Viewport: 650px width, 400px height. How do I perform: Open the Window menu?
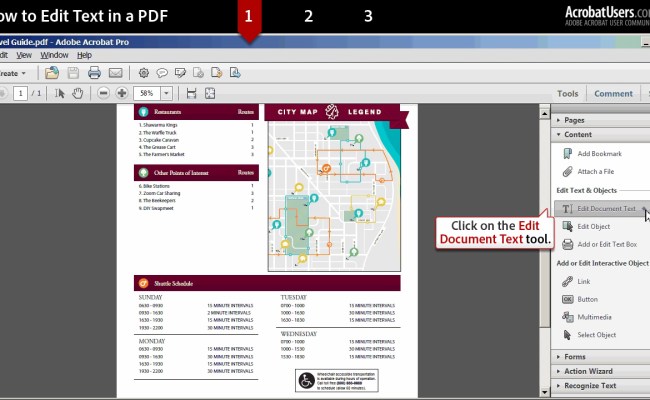coord(54,55)
